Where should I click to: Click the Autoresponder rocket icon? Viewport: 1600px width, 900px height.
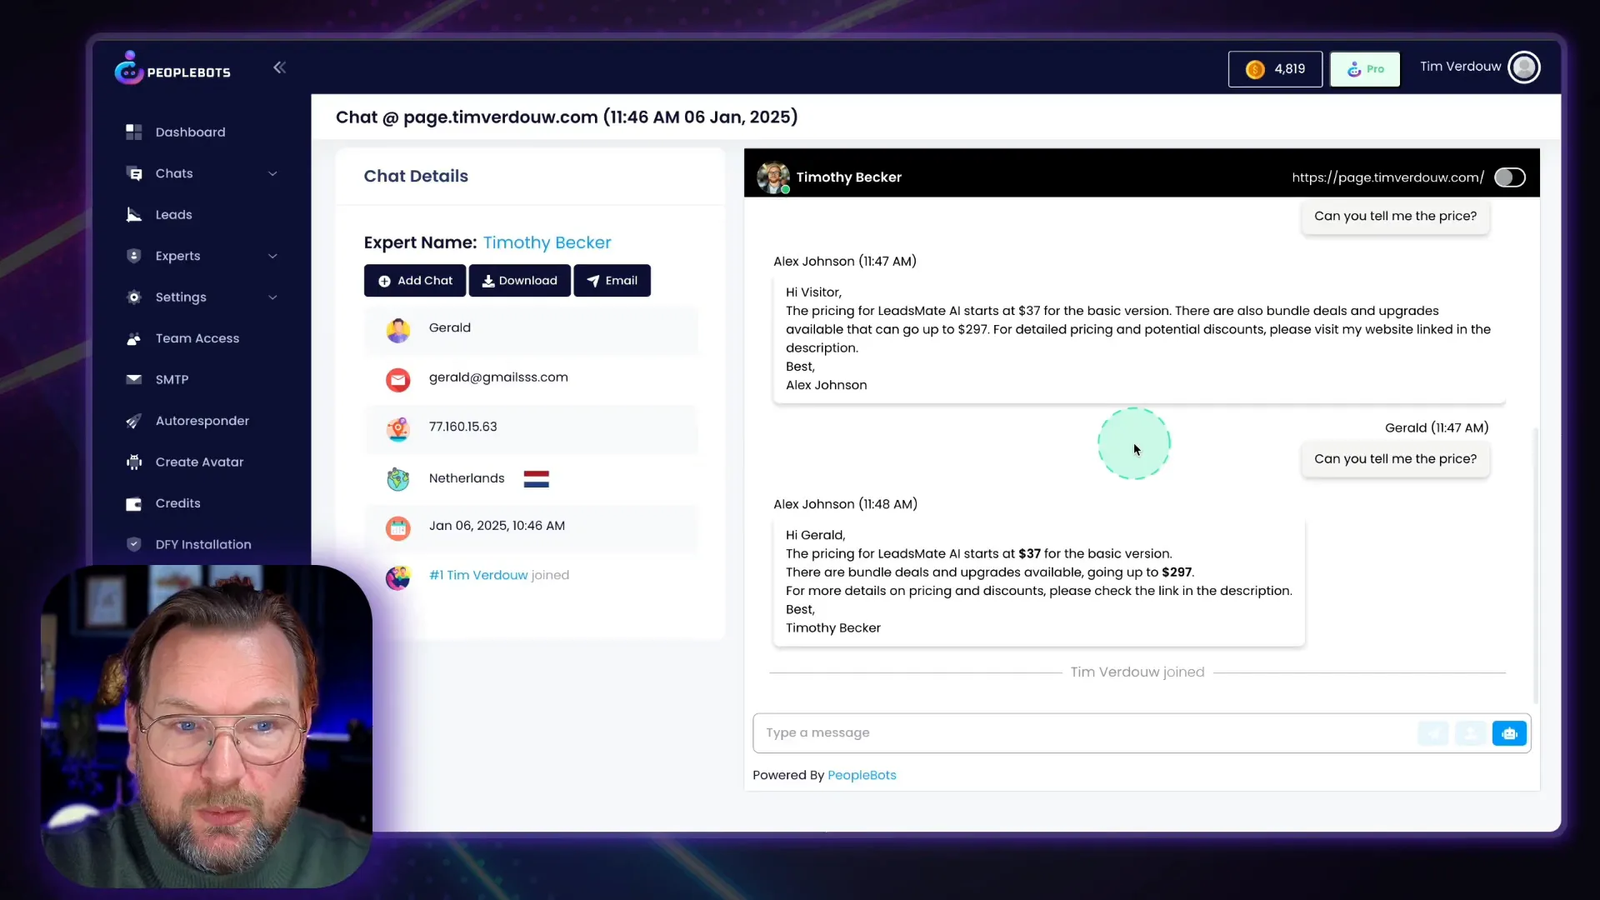click(134, 421)
